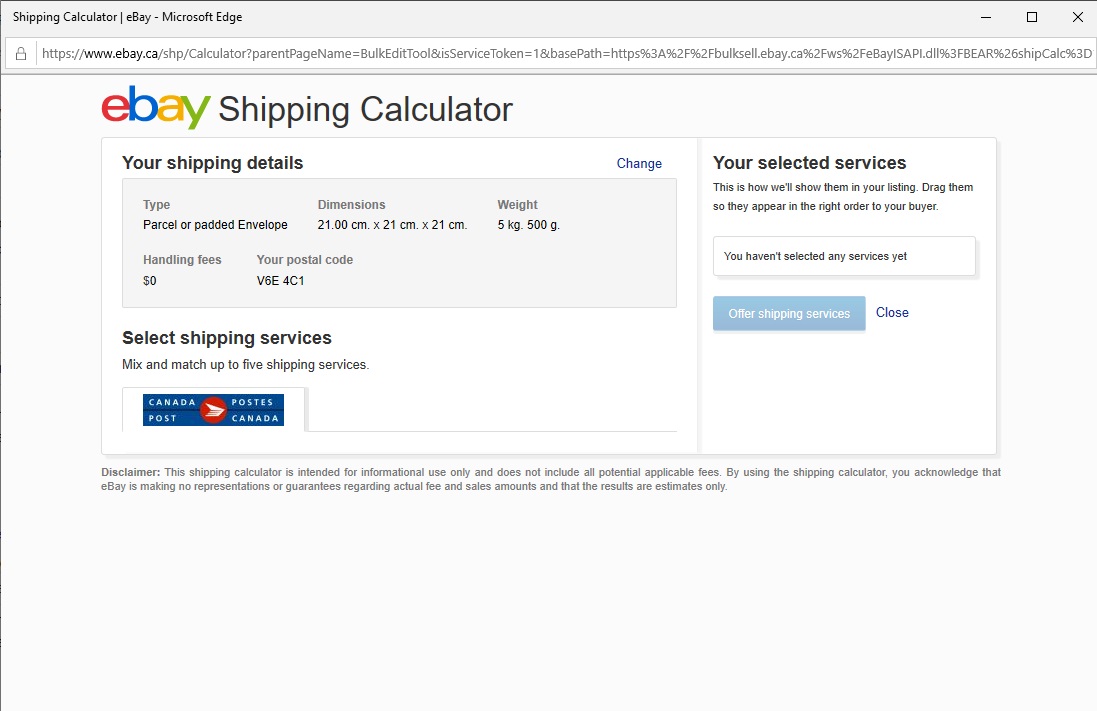Close the Edge window with X
Image resolution: width=1097 pixels, height=711 pixels.
pos(1077,17)
